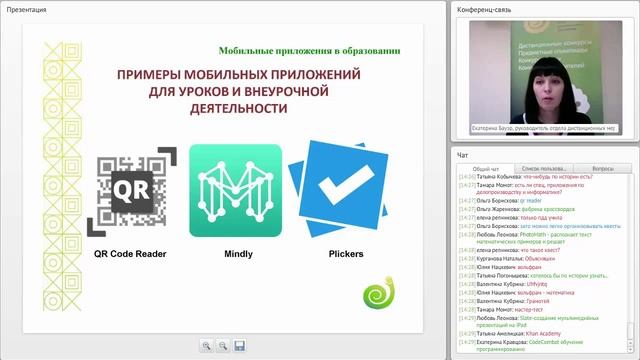Screen dimensions: 640x360
Task: Select елена репникова's только пдд учила message
Action: 510,218
